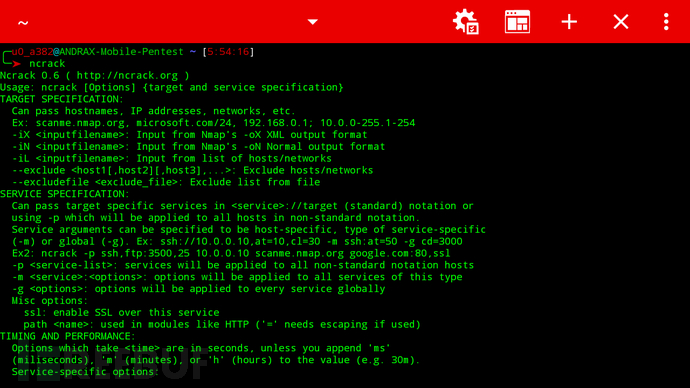This screenshot has height=388, width=690.
Task: Click the '-m <service>:<options>' line
Action: [x=237, y=277]
